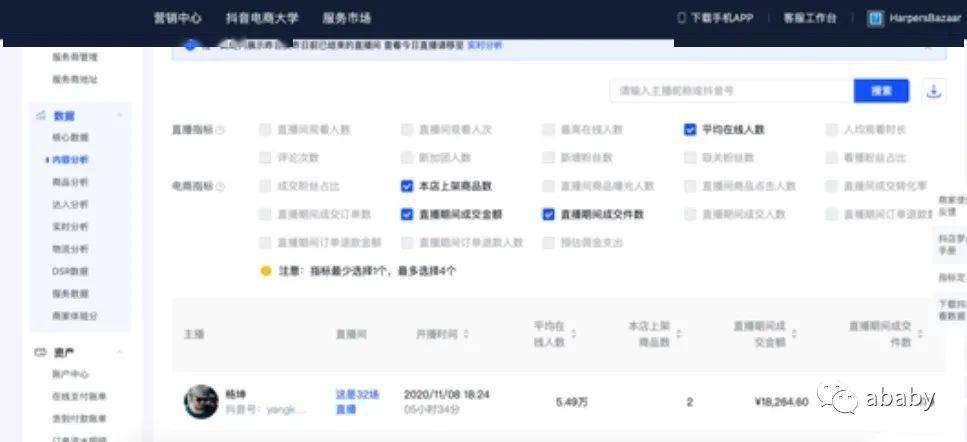967x442 pixels.
Task: Show info tooltip for 电商指标
Action: coord(220,186)
